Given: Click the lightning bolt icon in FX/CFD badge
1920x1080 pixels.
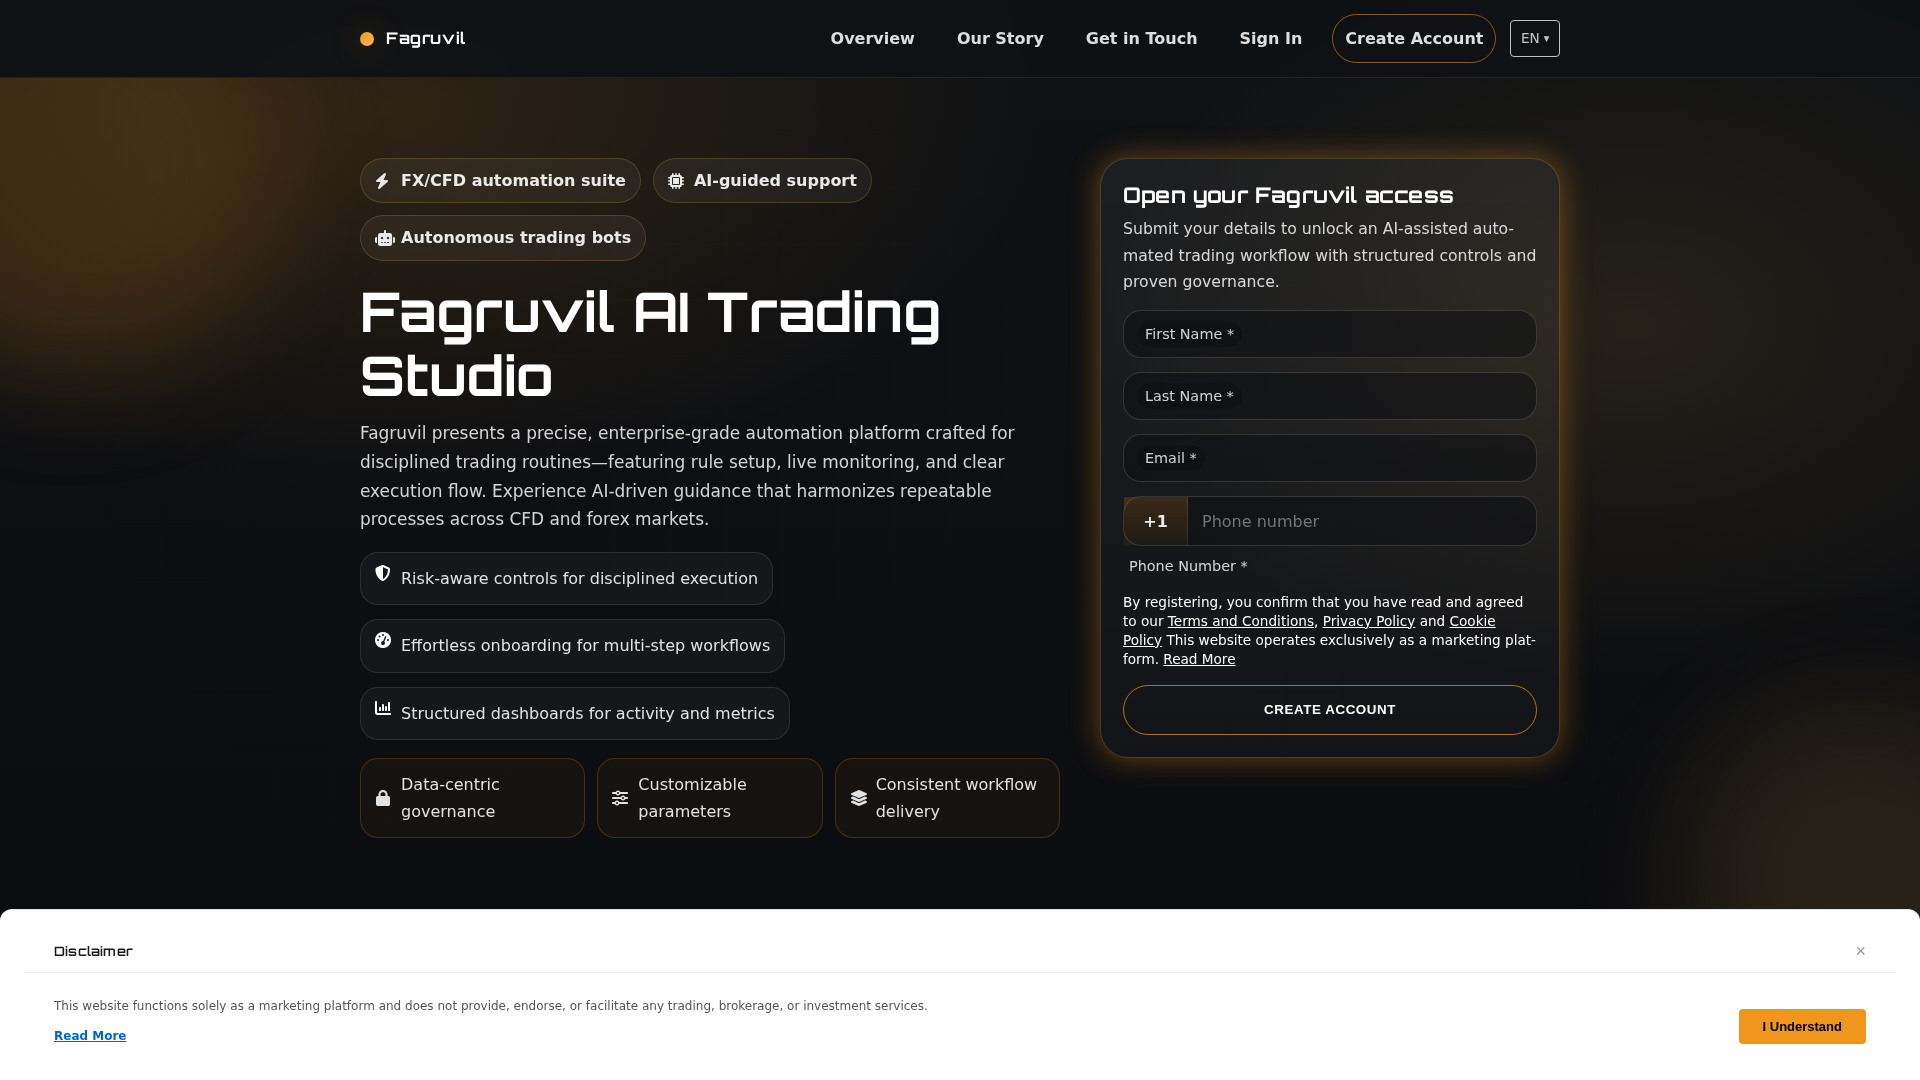Looking at the screenshot, I should 382,181.
